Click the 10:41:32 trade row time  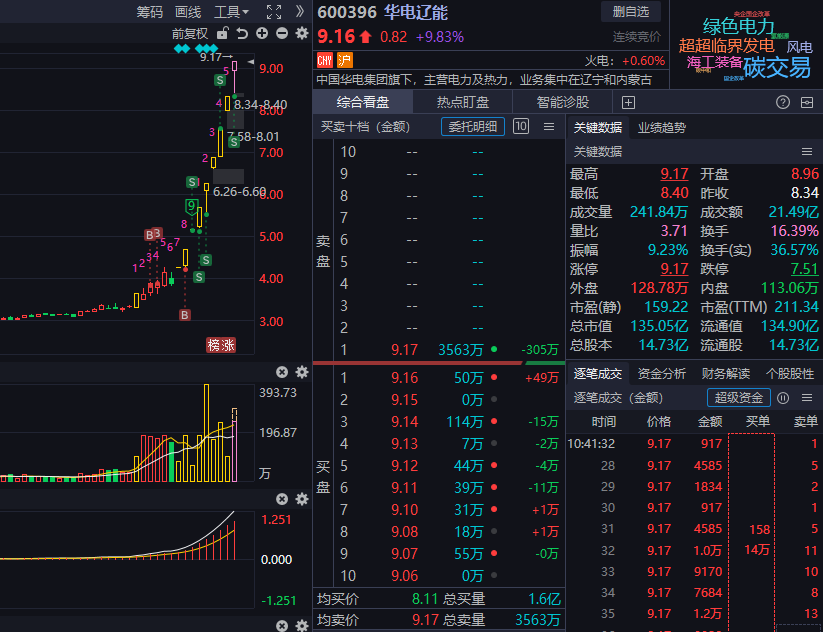[x=591, y=444]
